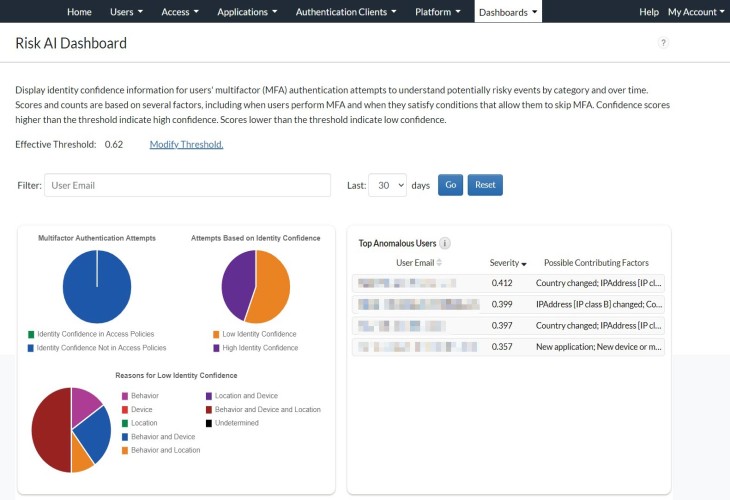The width and height of the screenshot is (730, 500).
Task: Open the Modify Threshold link
Action: tap(186, 144)
